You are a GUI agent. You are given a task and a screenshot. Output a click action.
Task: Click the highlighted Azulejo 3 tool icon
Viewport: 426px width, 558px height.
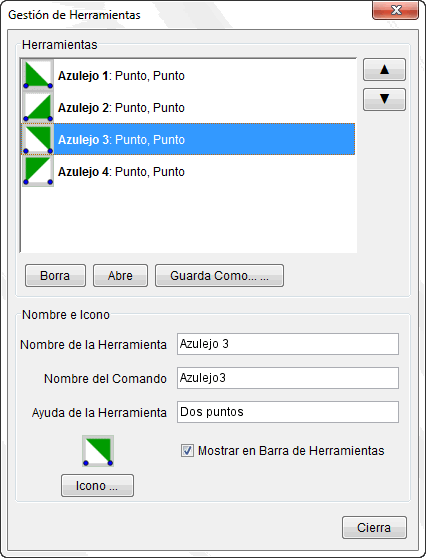38,139
